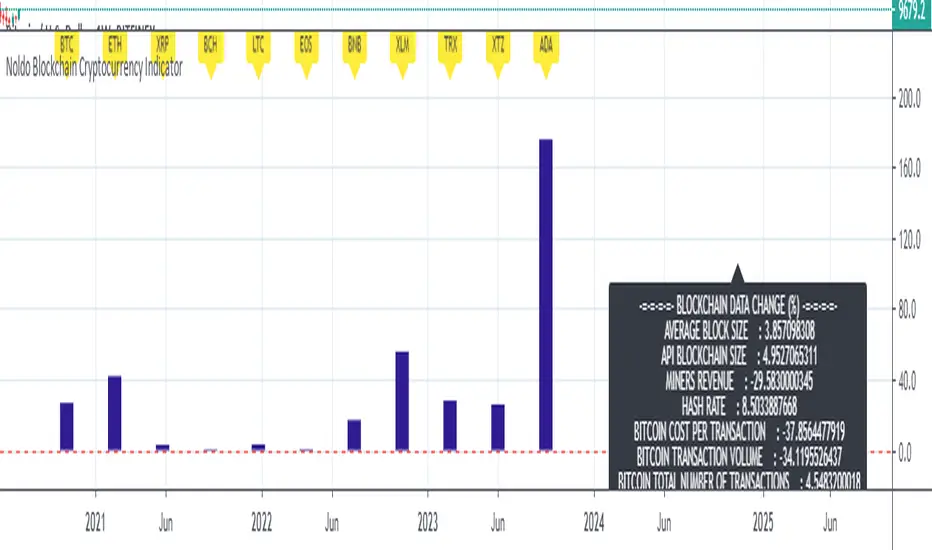
Task: Click the AVERAGE BLOCK SIZE line
Action: click(739, 330)
